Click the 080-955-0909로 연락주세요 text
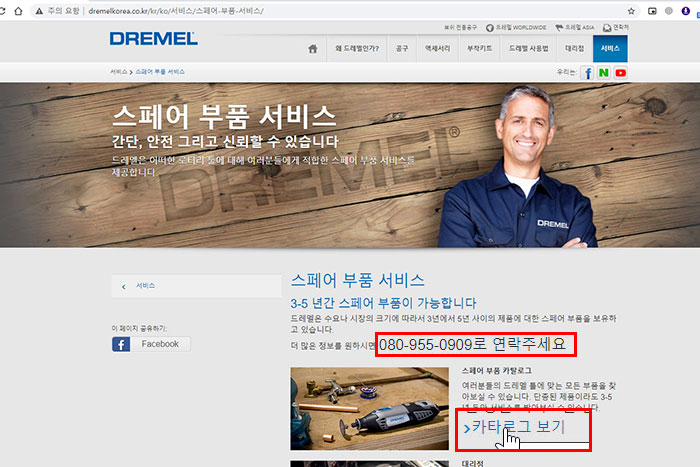The width and height of the screenshot is (700, 467). tap(472, 344)
